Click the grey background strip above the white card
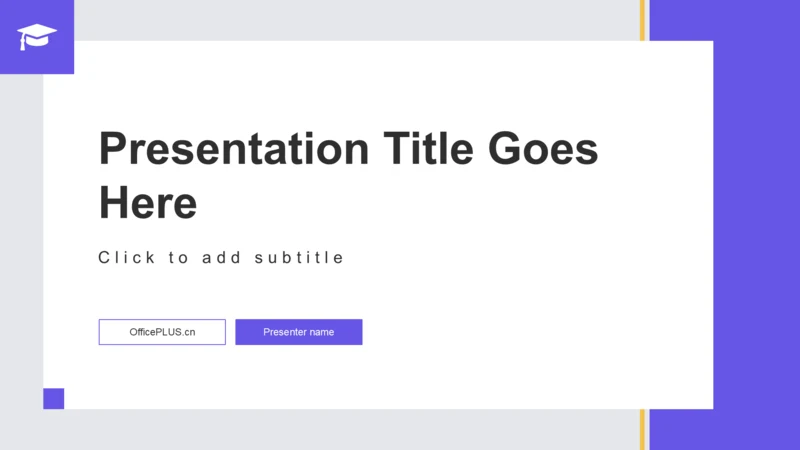Viewport: 800px width, 450px height. [x=350, y=20]
